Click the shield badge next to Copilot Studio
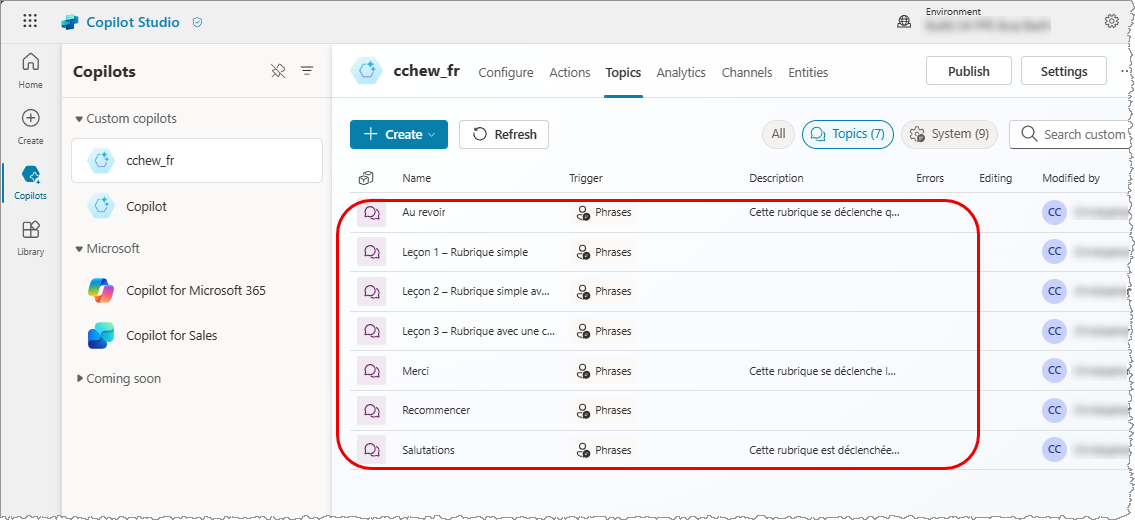This screenshot has width=1135, height=520. [197, 22]
